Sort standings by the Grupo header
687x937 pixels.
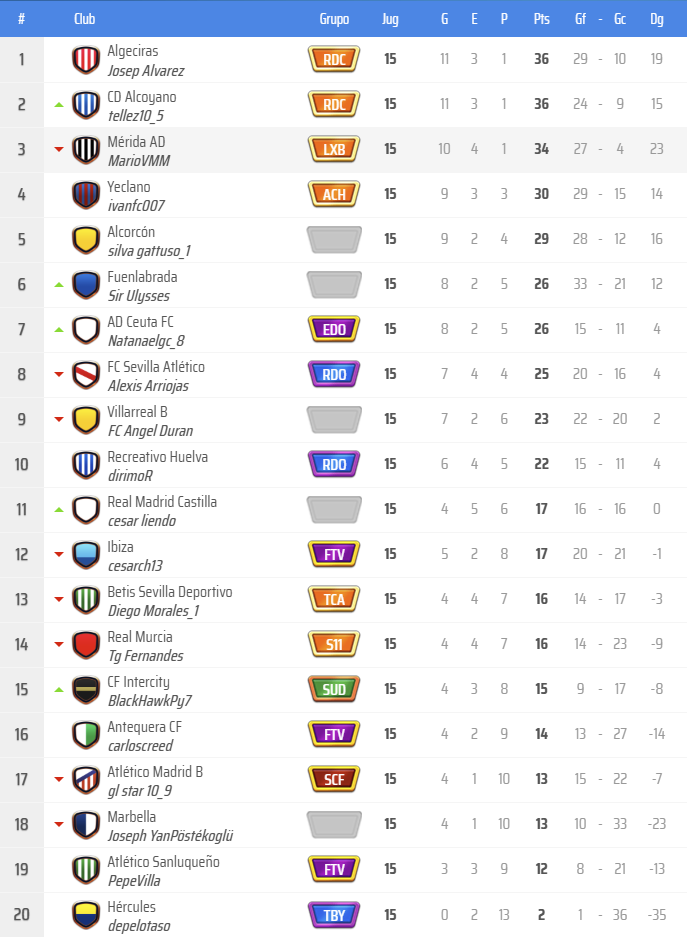(334, 19)
